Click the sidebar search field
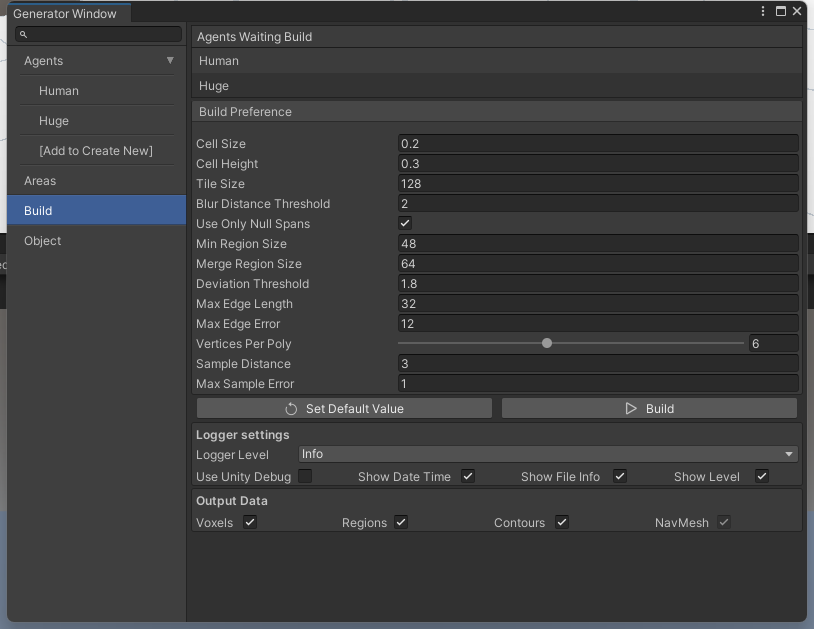The height and width of the screenshot is (629, 814). tap(98, 34)
